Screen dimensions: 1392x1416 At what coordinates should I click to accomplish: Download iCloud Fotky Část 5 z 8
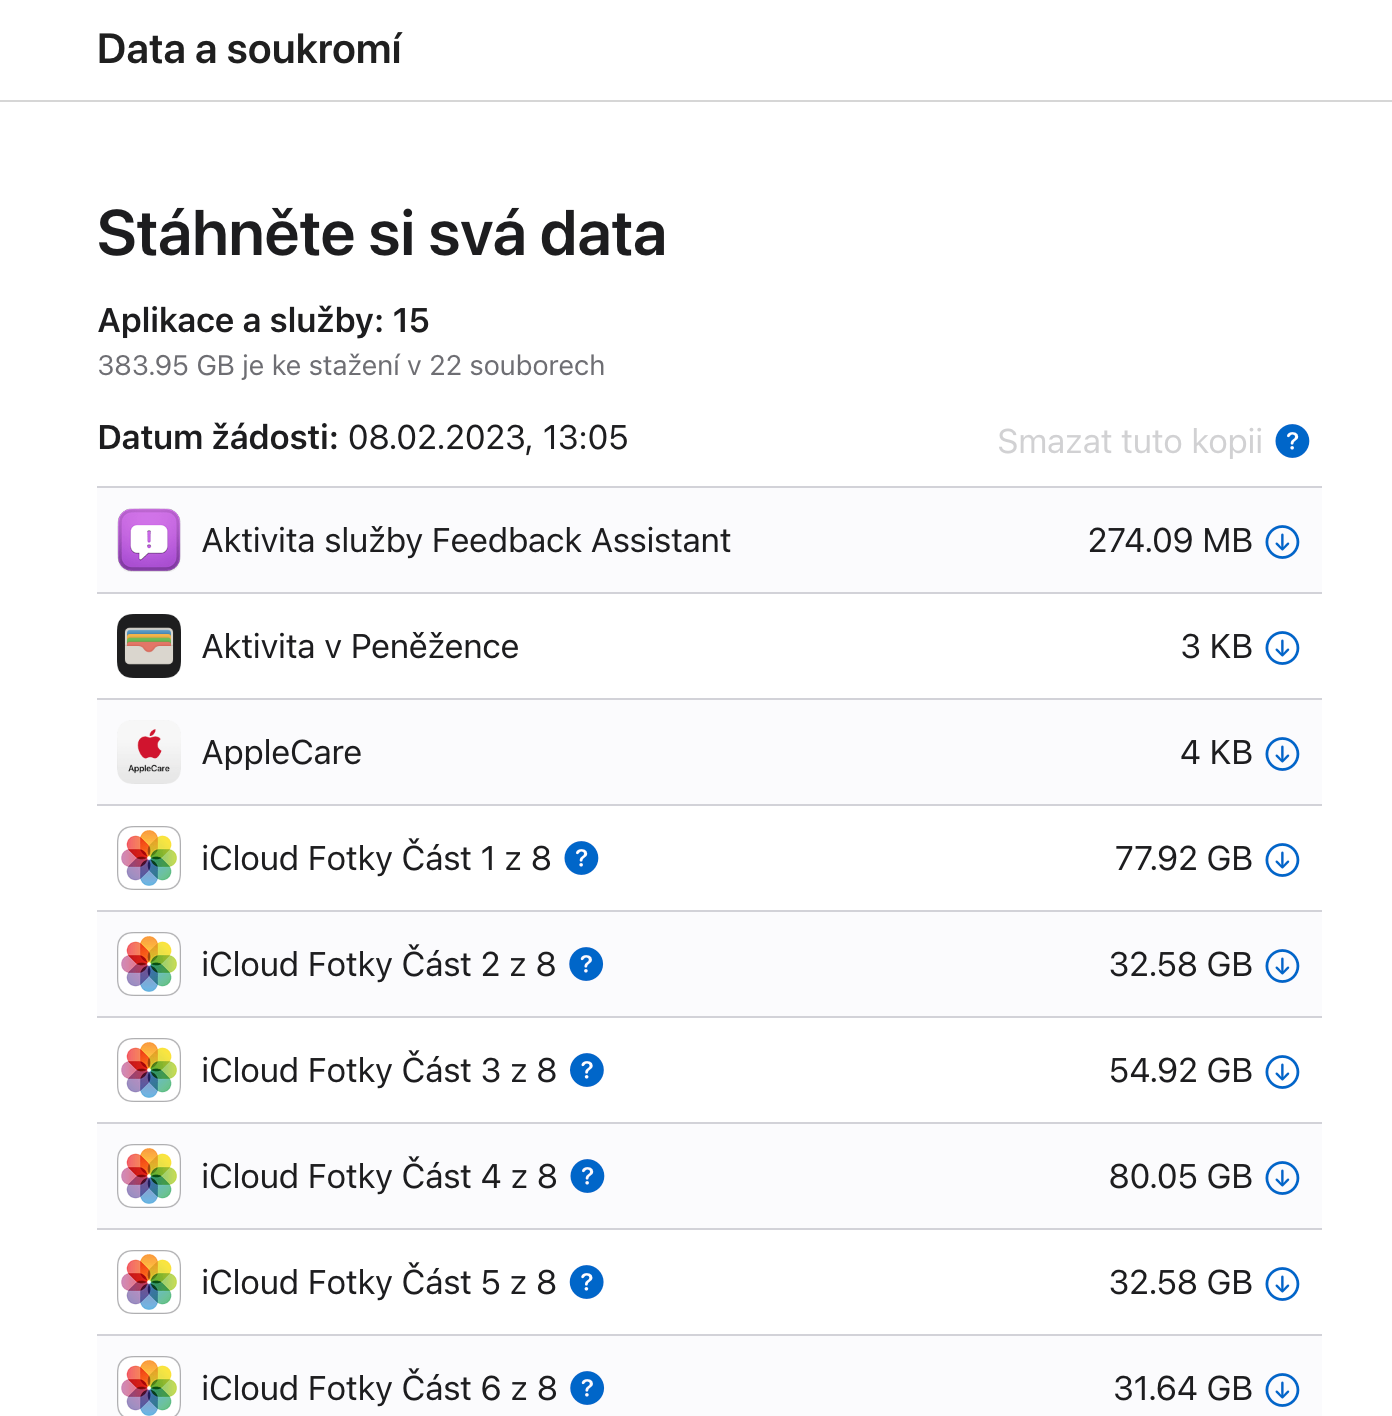tap(1282, 1284)
